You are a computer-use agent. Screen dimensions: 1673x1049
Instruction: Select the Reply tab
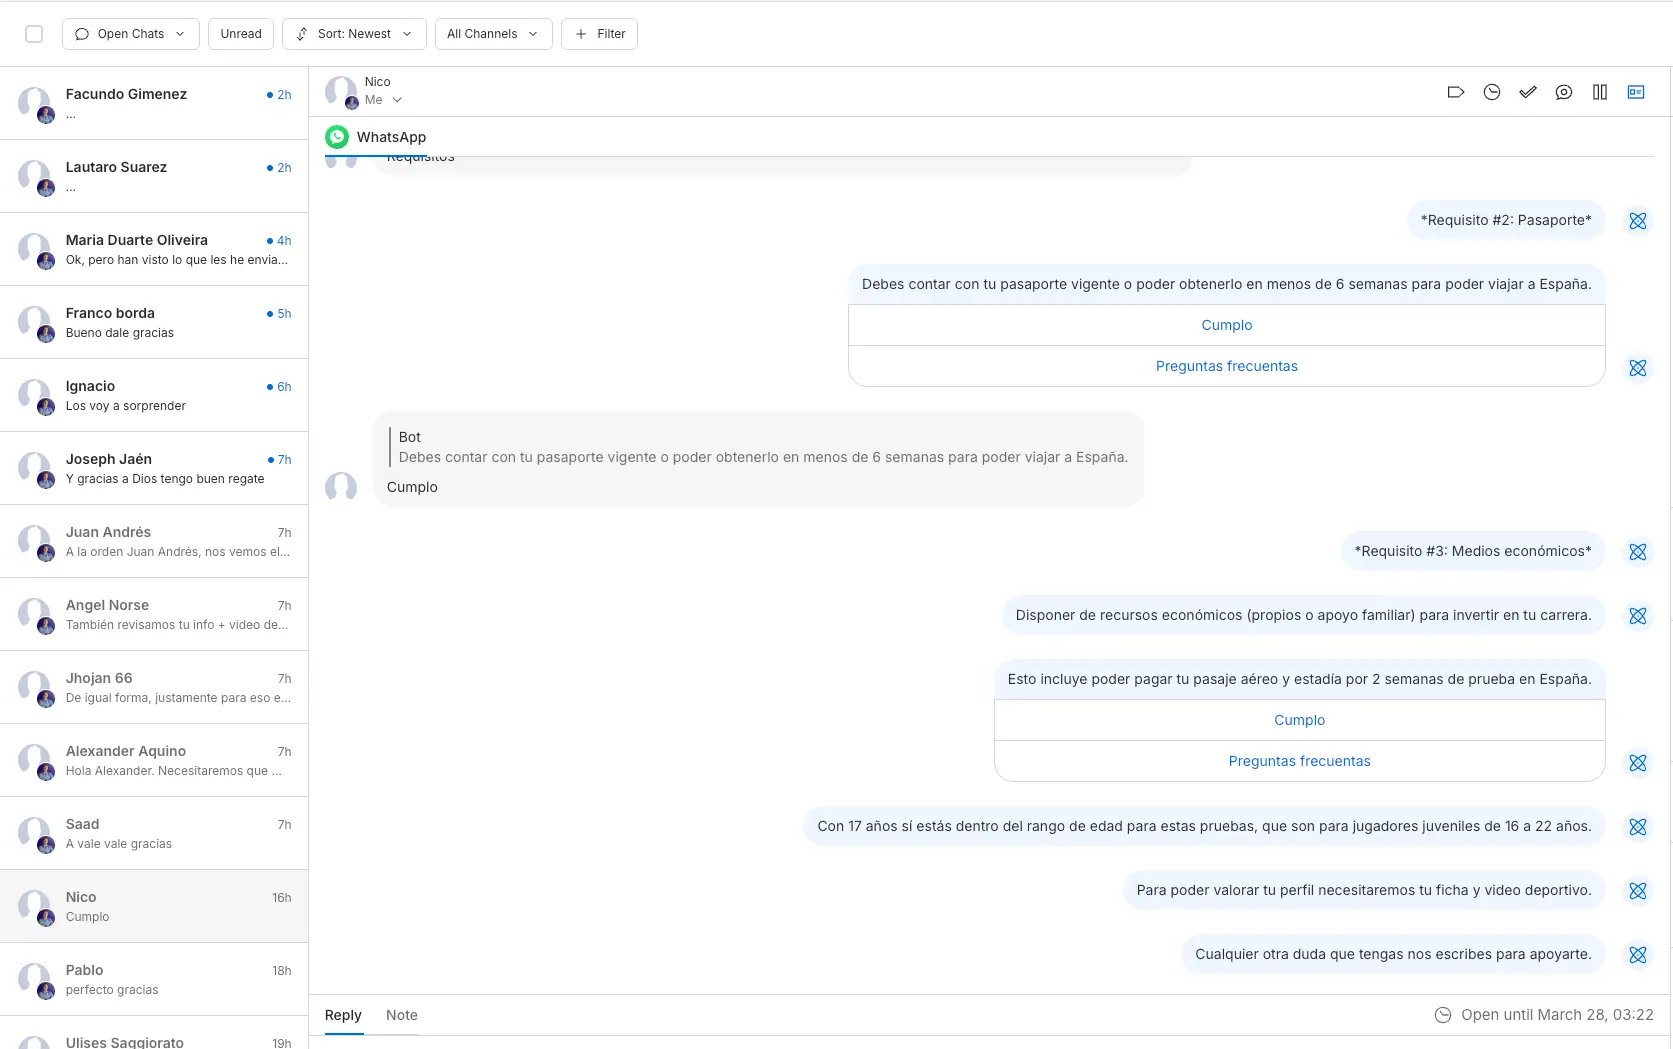pyautogui.click(x=343, y=1015)
